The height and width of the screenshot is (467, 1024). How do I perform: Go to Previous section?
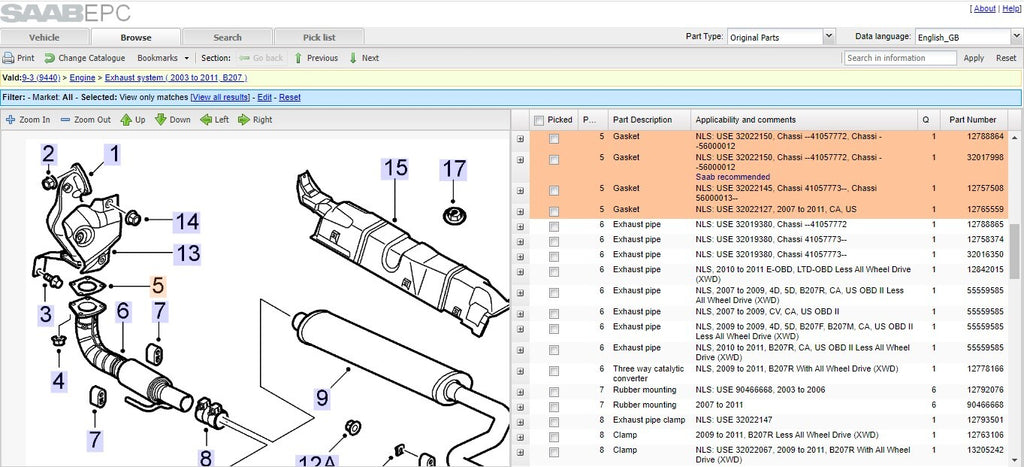(316, 58)
